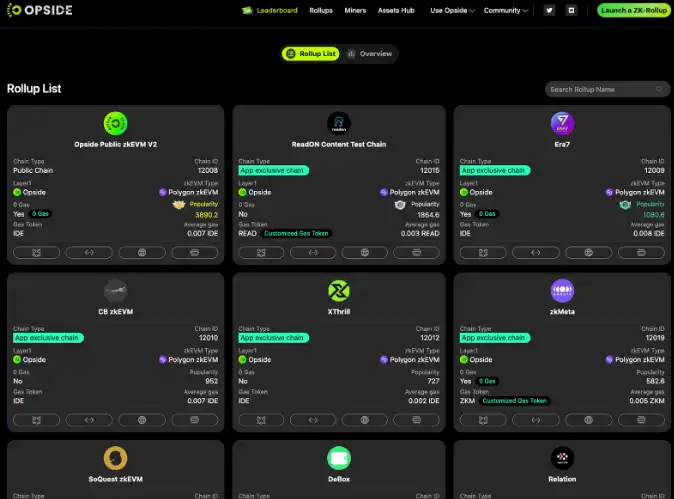Image resolution: width=674 pixels, height=499 pixels.
Task: Click bridge arrows button on XThrill card
Action: click(313, 420)
